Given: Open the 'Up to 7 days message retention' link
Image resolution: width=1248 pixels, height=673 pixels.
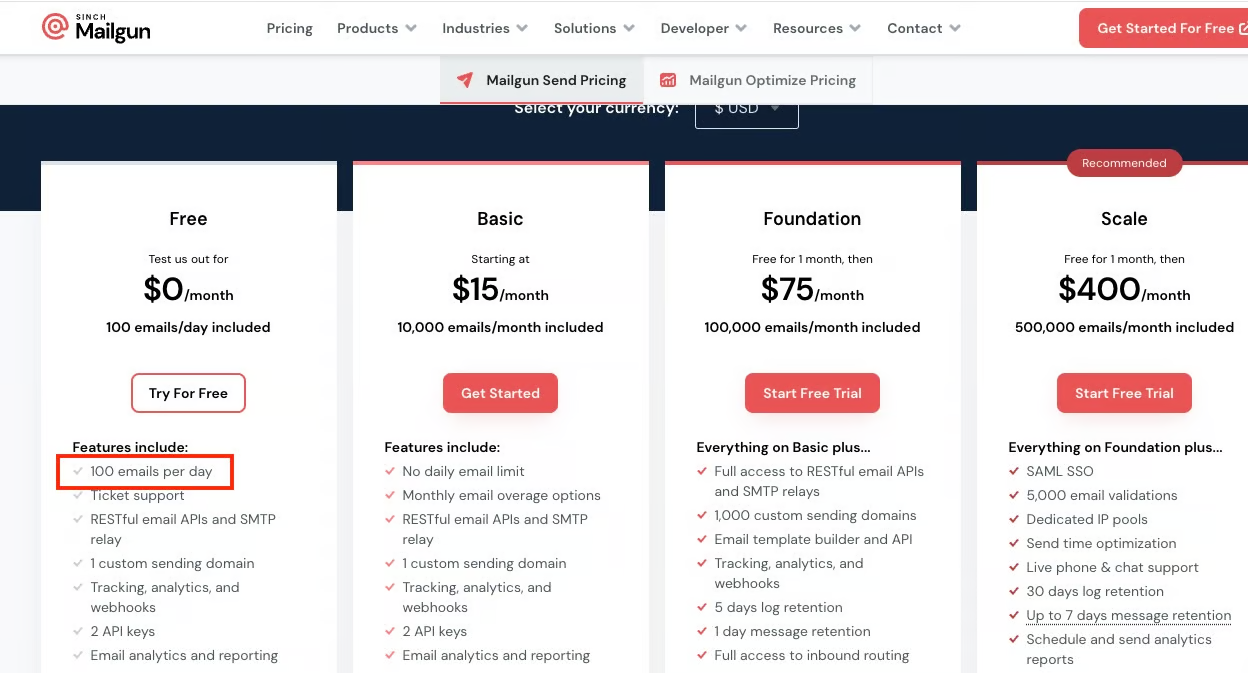Looking at the screenshot, I should pyautogui.click(x=1128, y=615).
